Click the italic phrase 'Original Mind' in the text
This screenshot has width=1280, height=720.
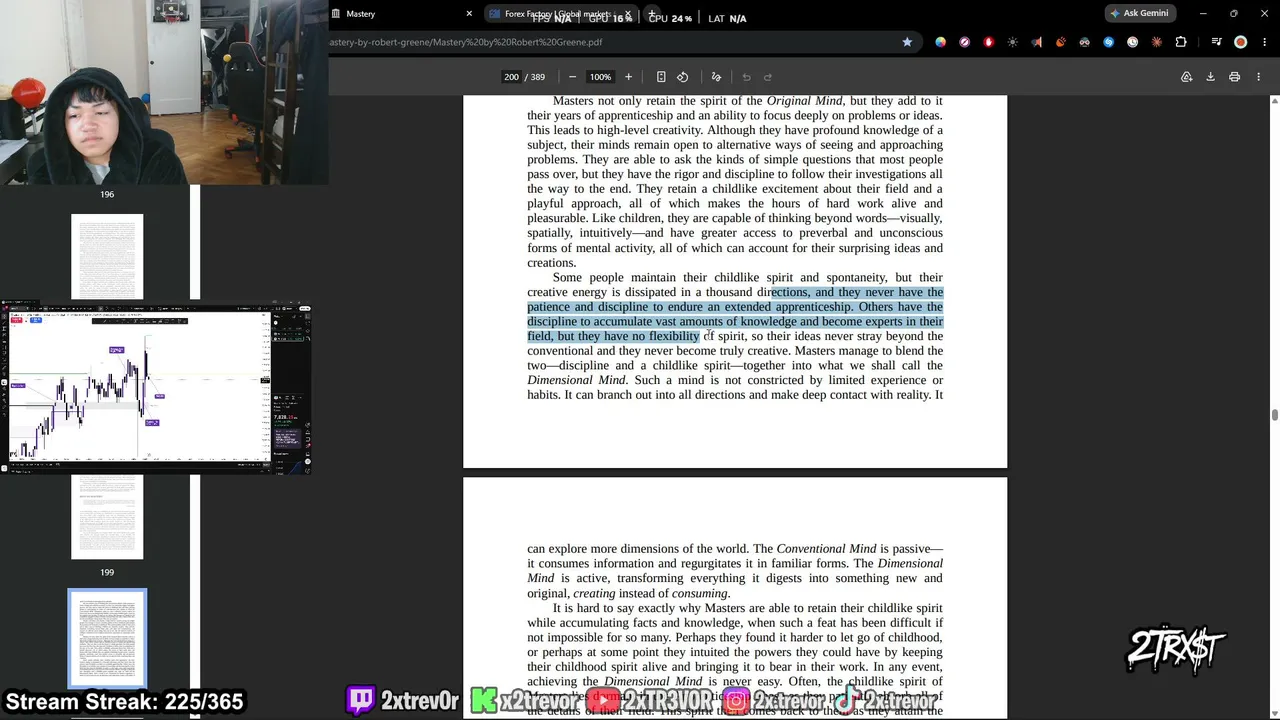click(x=805, y=100)
